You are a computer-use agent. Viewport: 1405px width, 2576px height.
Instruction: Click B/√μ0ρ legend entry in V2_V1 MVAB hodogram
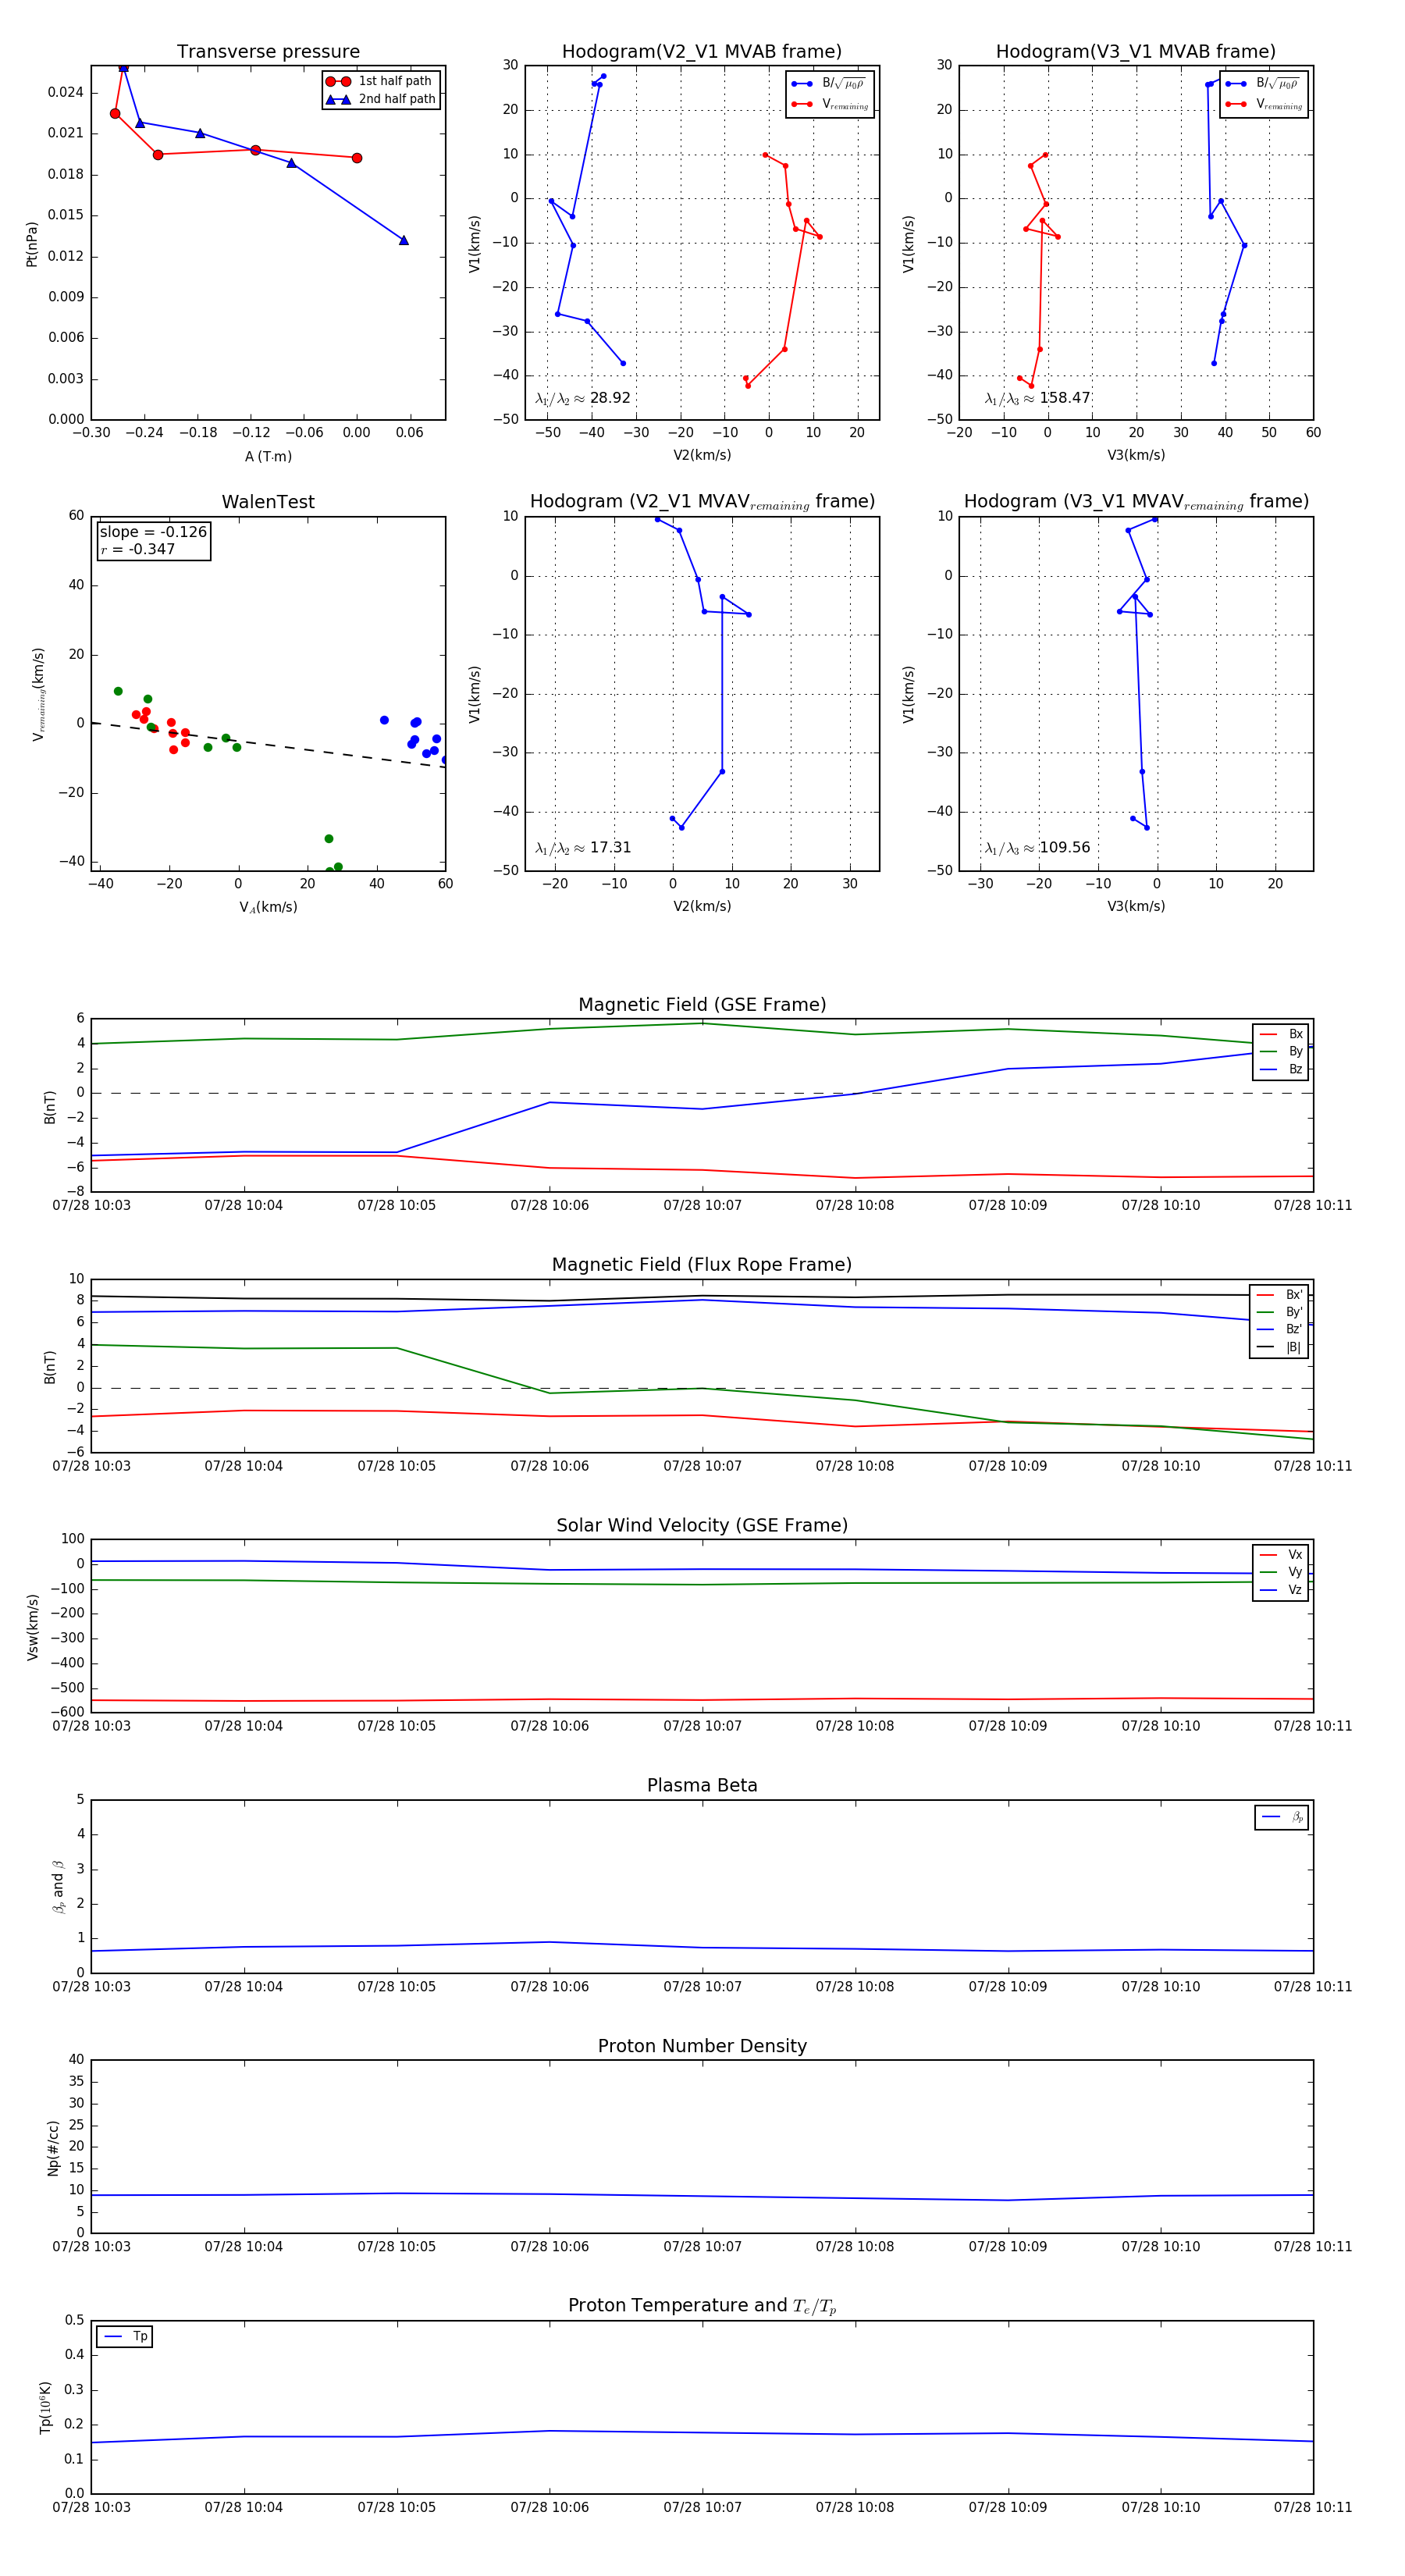[829, 84]
